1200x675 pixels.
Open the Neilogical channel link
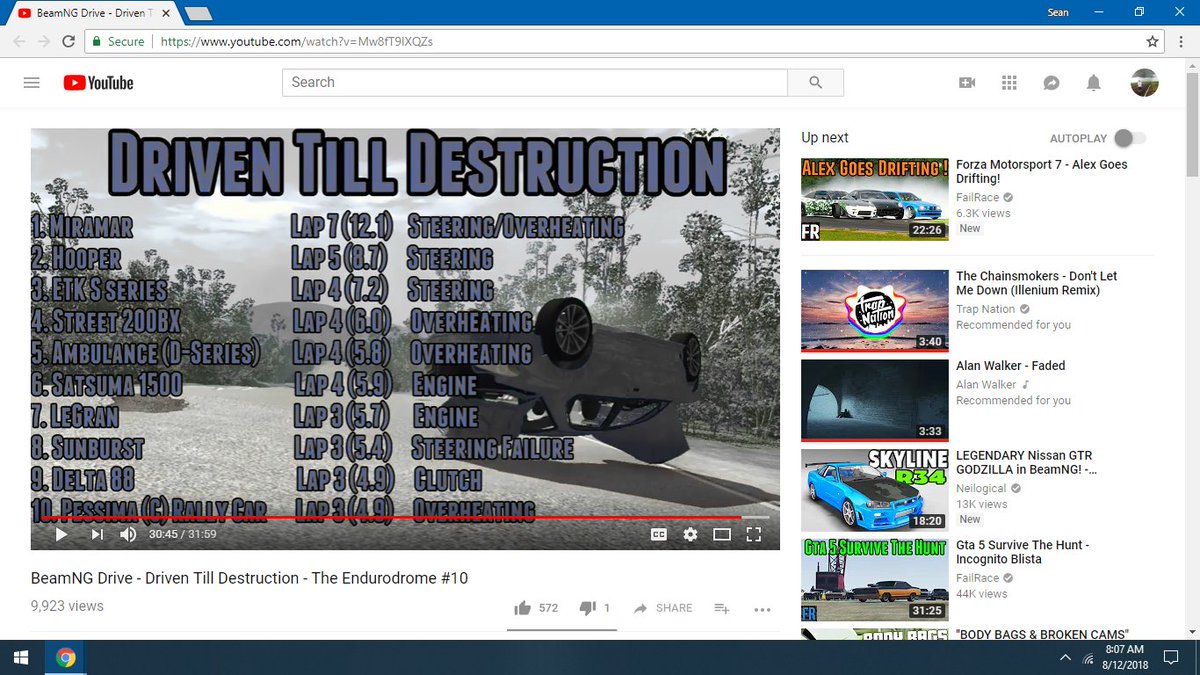[981, 488]
